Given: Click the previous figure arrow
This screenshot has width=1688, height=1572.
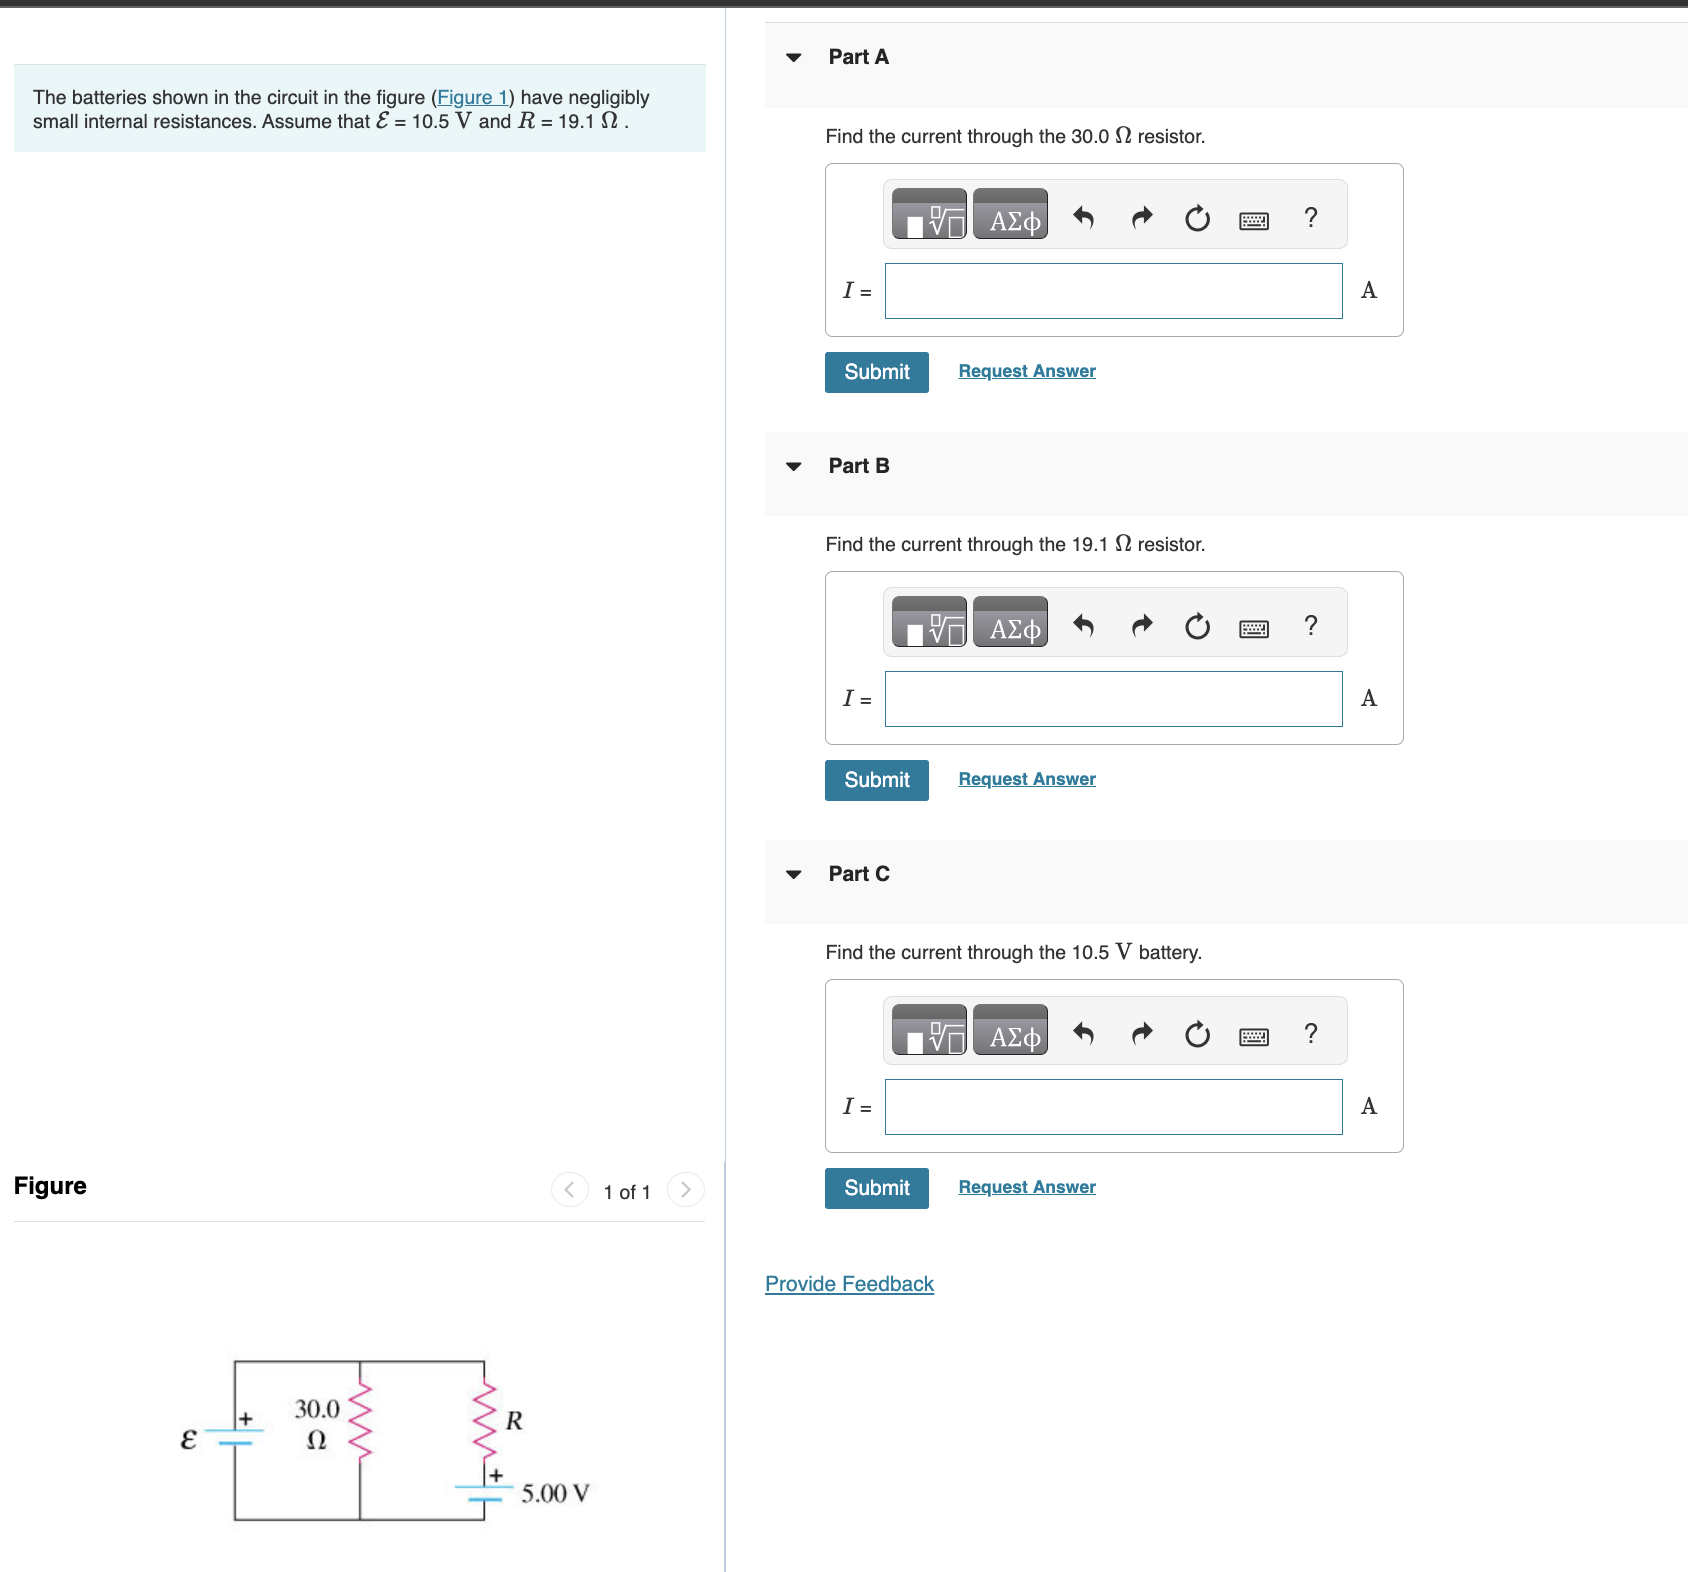Looking at the screenshot, I should point(568,1190).
